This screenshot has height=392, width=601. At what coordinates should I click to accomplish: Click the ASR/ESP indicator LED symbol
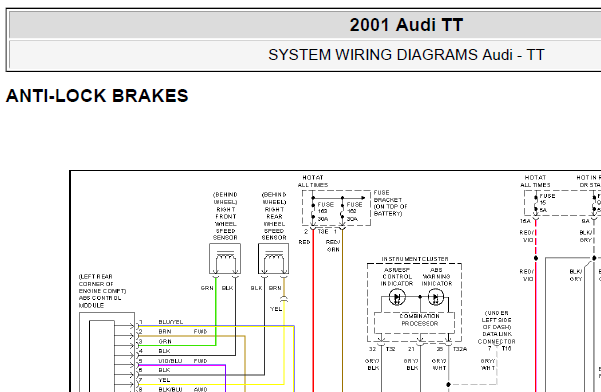coord(397,297)
